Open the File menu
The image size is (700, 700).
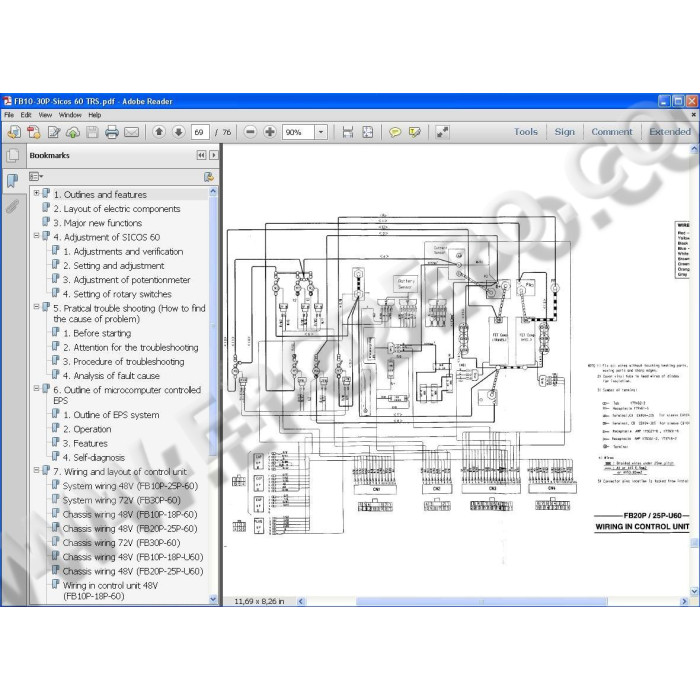[9, 115]
